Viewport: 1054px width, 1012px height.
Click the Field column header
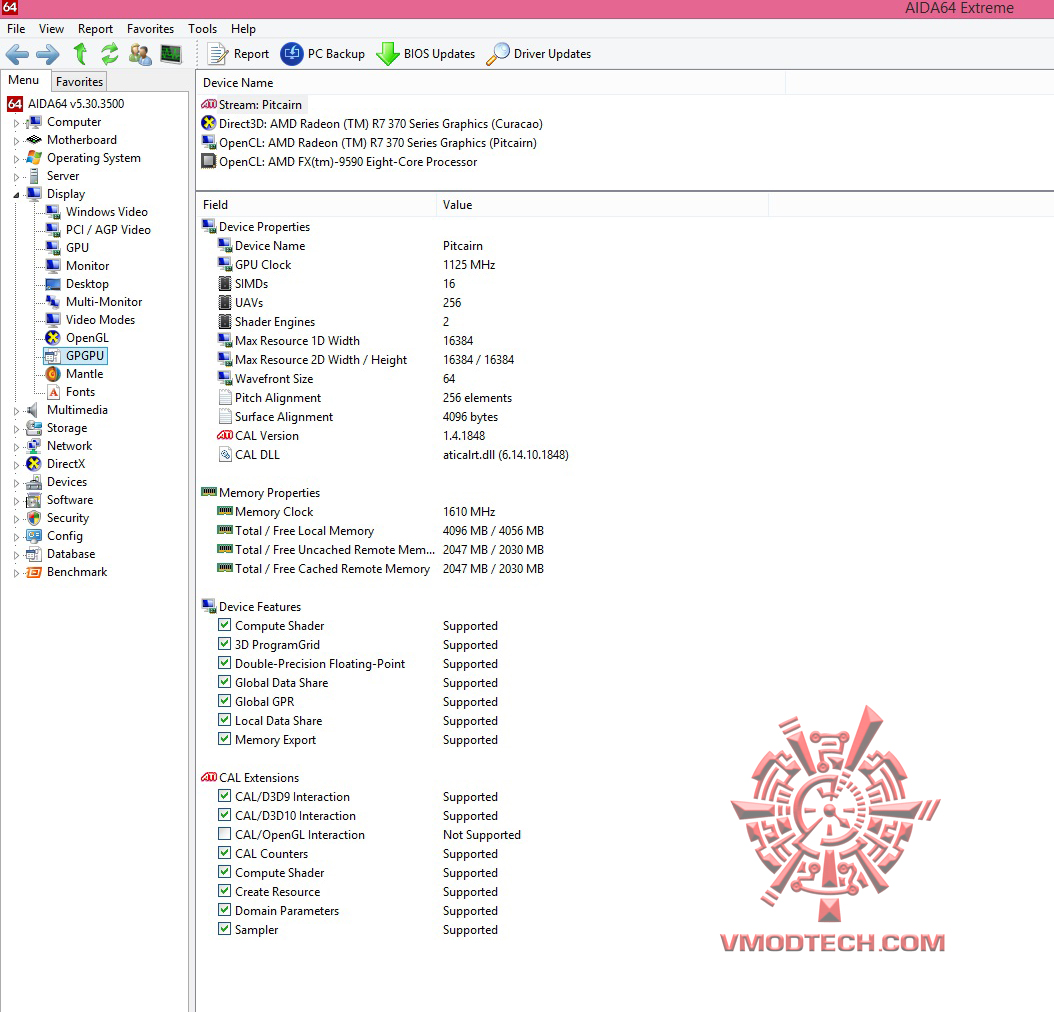tap(316, 205)
